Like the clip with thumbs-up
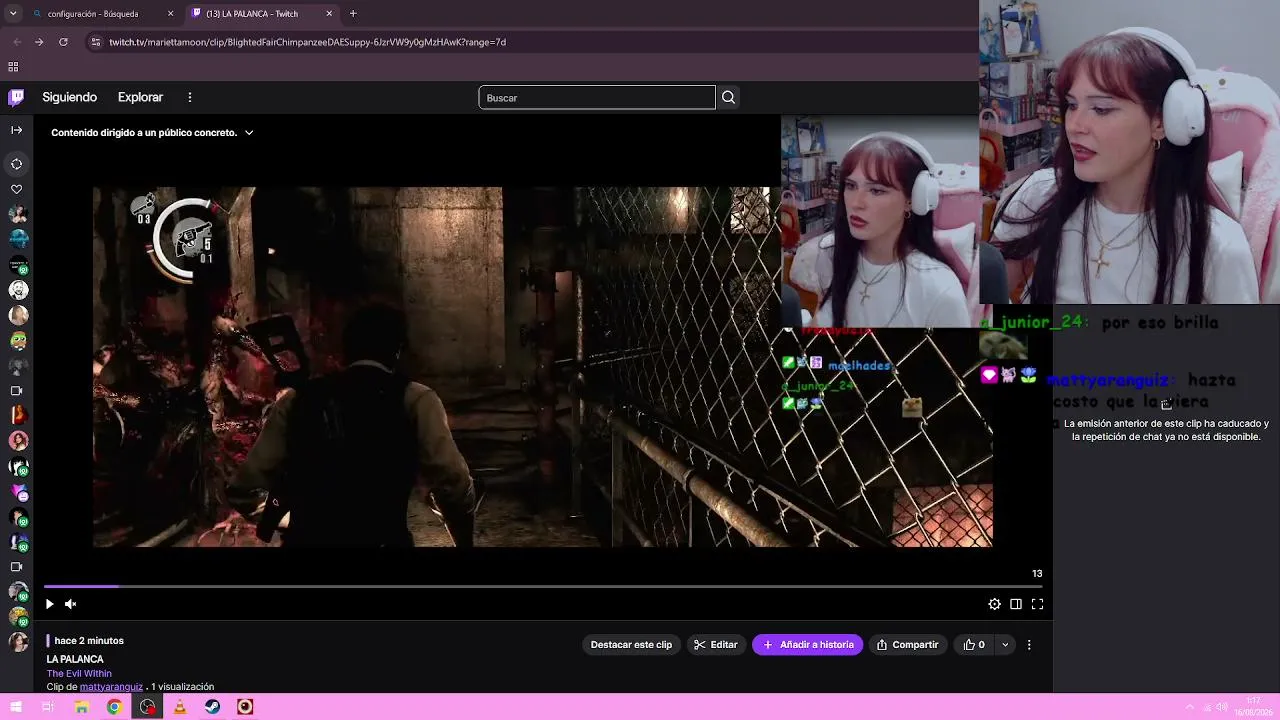1280x720 pixels. click(973, 645)
